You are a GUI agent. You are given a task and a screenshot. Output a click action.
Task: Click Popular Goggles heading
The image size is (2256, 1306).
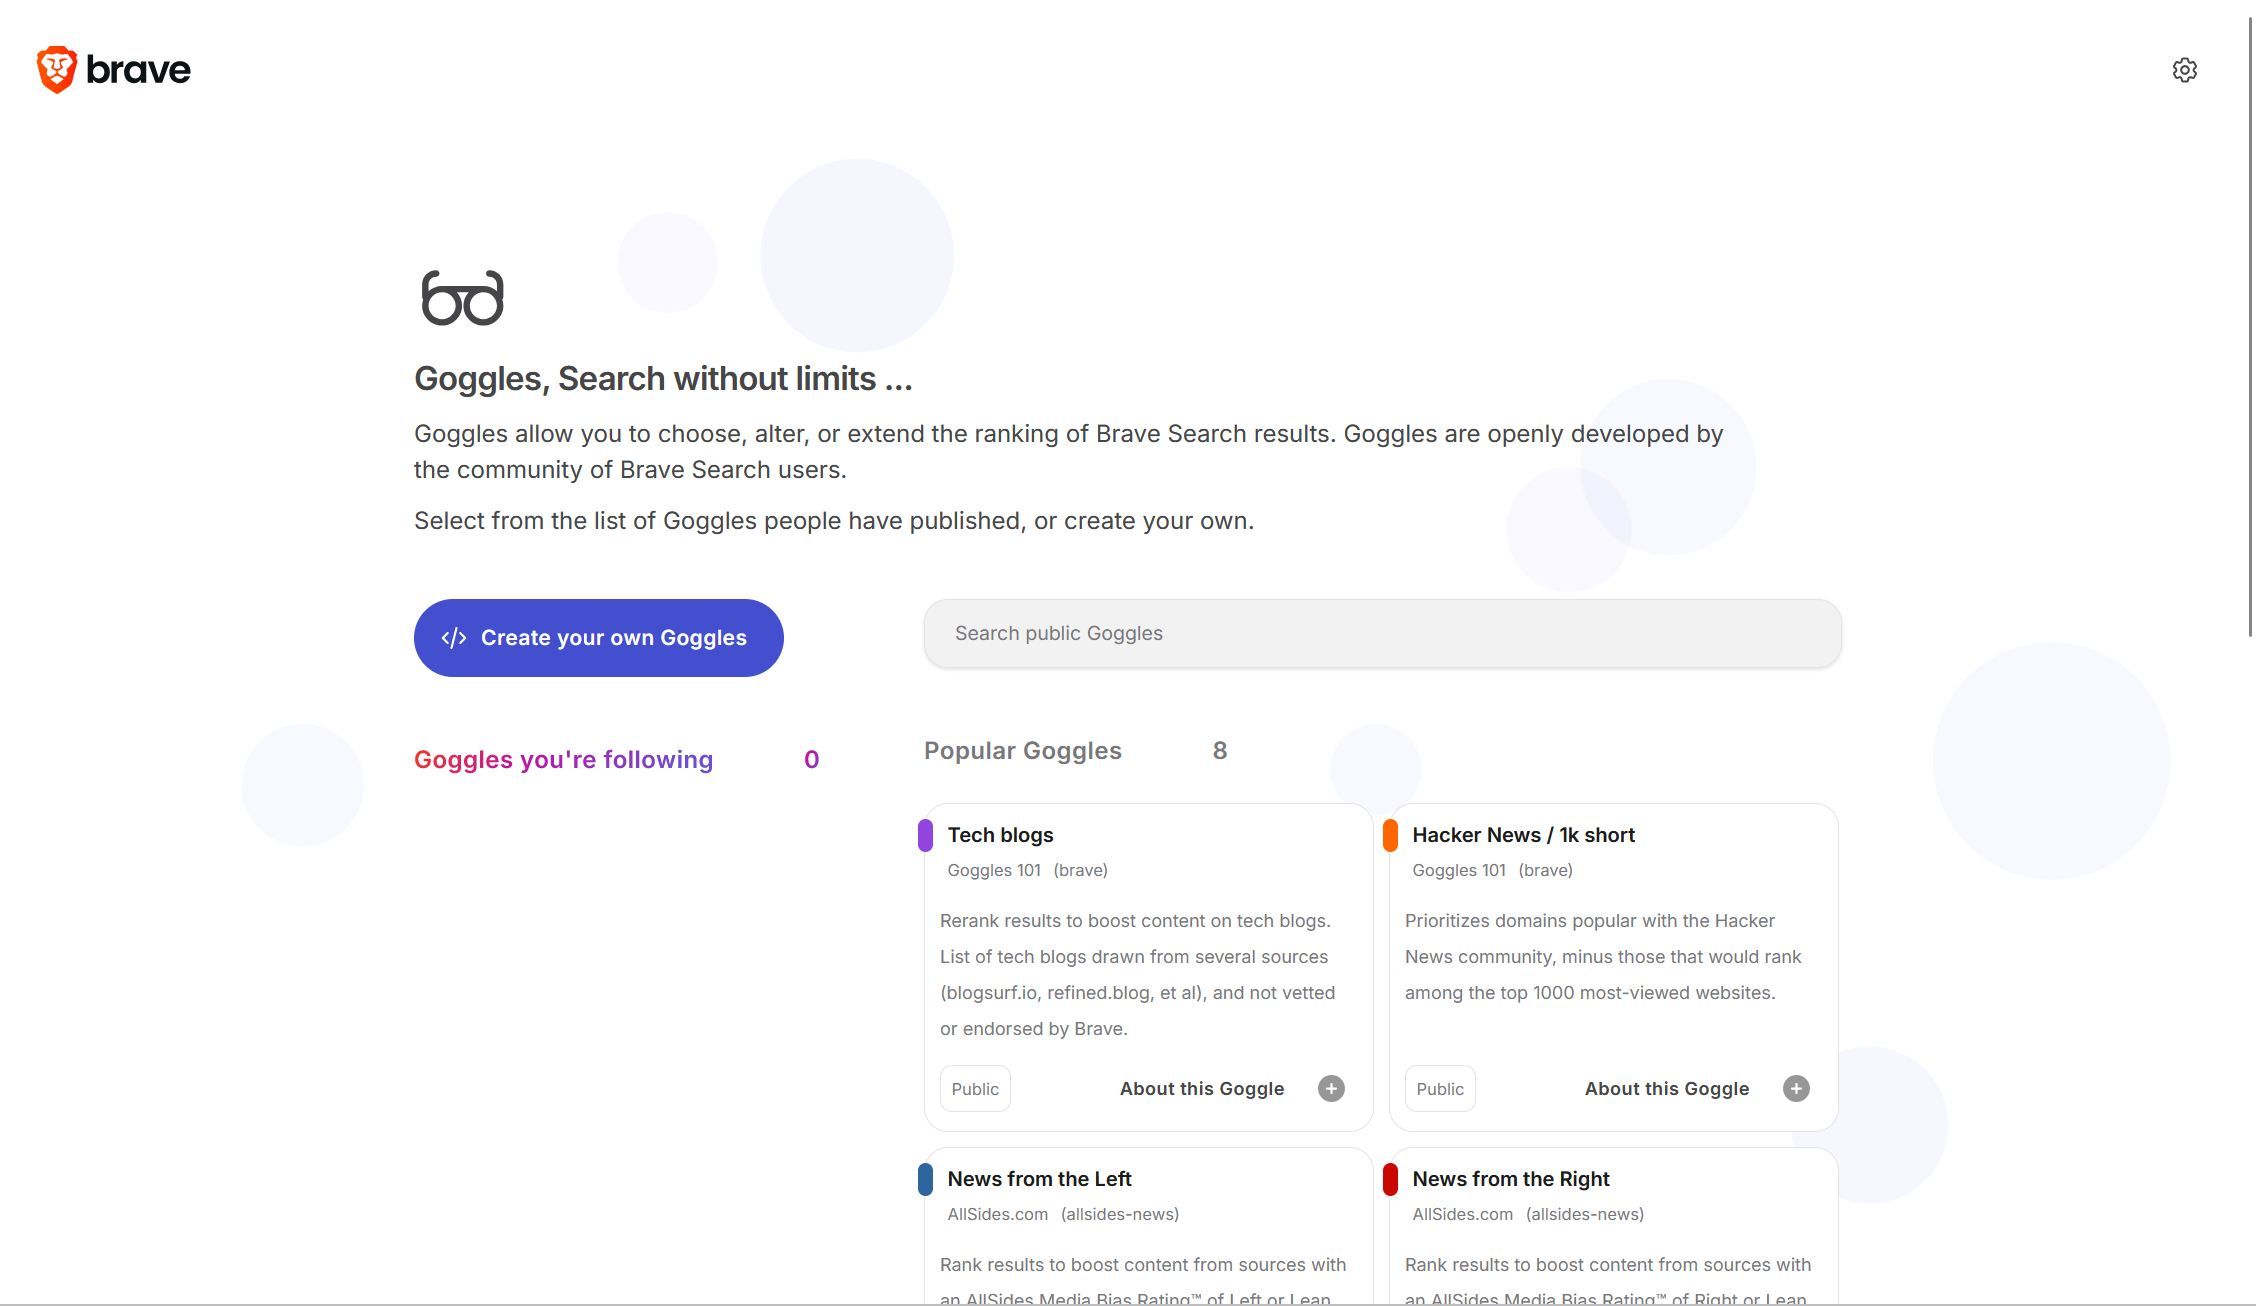click(x=1022, y=750)
